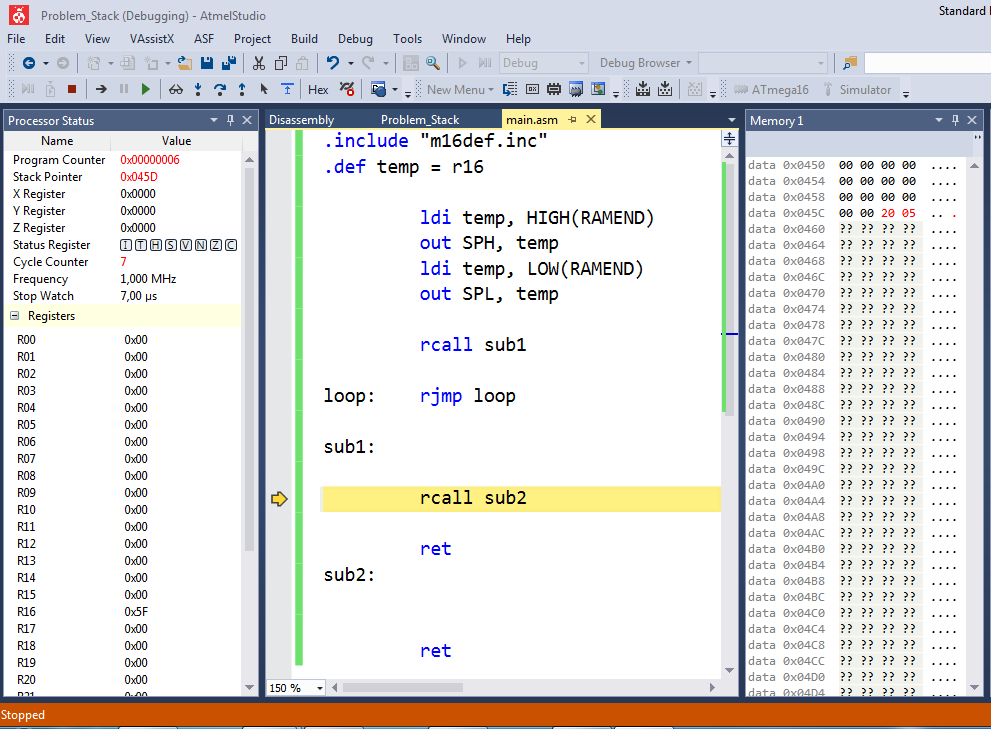This screenshot has width=991, height=729.
Task: Open the I/O view icon
Action: 598,89
